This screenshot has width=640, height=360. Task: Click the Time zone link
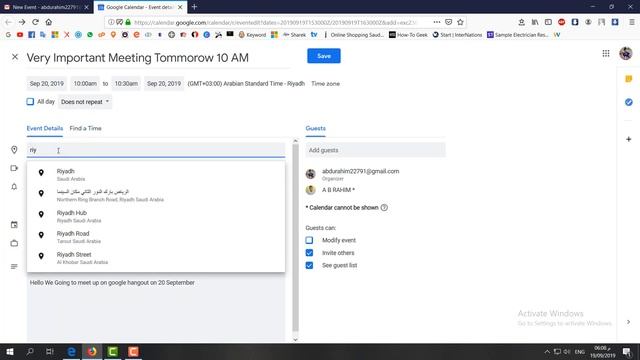tap(325, 84)
